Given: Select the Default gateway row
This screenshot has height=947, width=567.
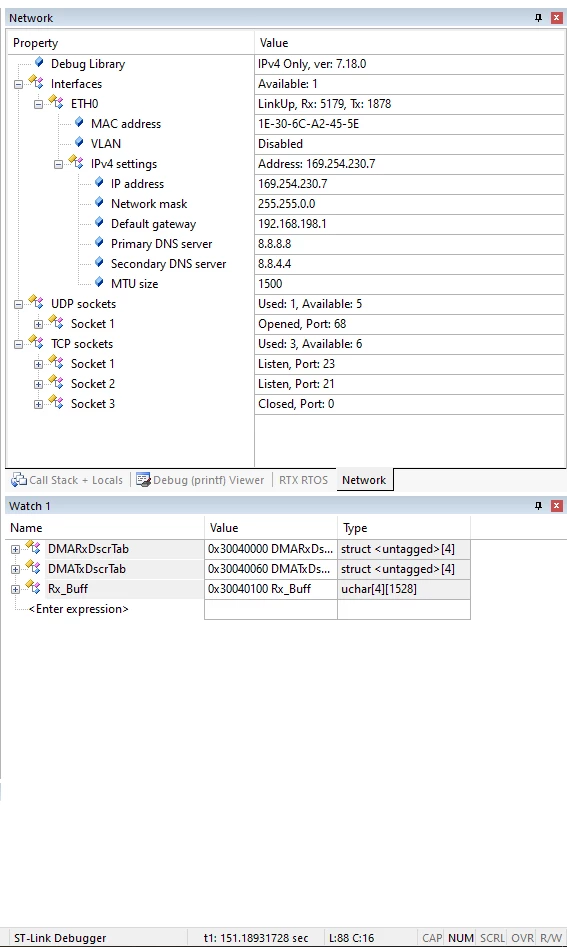Looking at the screenshot, I should (x=286, y=224).
